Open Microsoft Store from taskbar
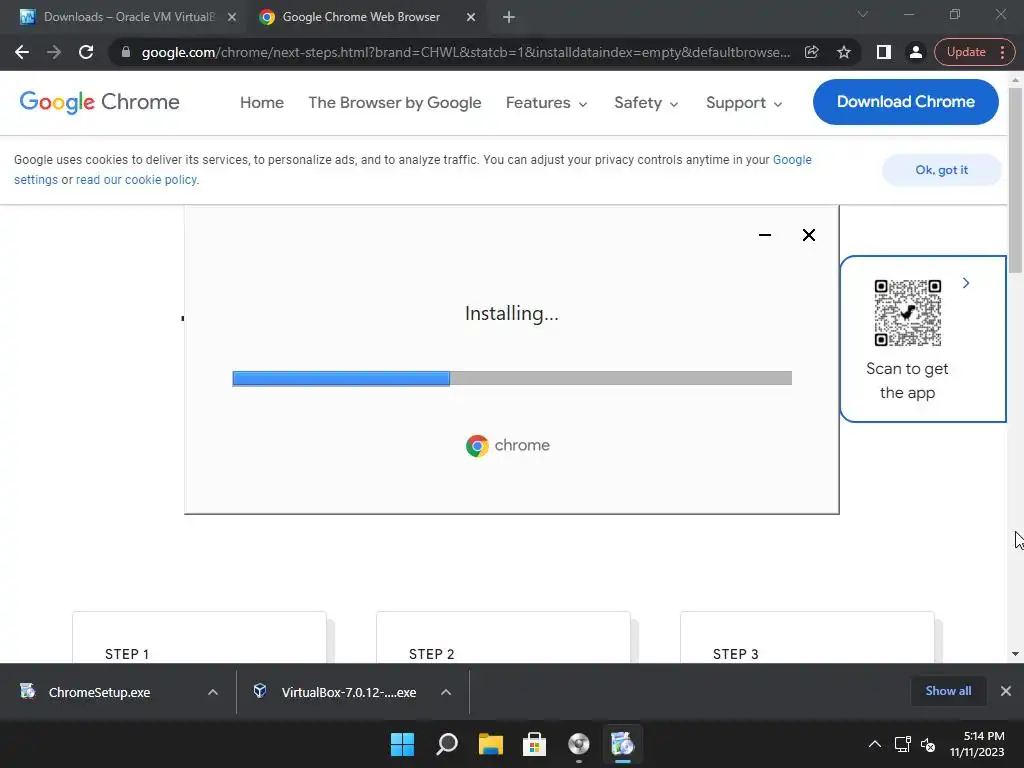The height and width of the screenshot is (768, 1024). point(534,744)
